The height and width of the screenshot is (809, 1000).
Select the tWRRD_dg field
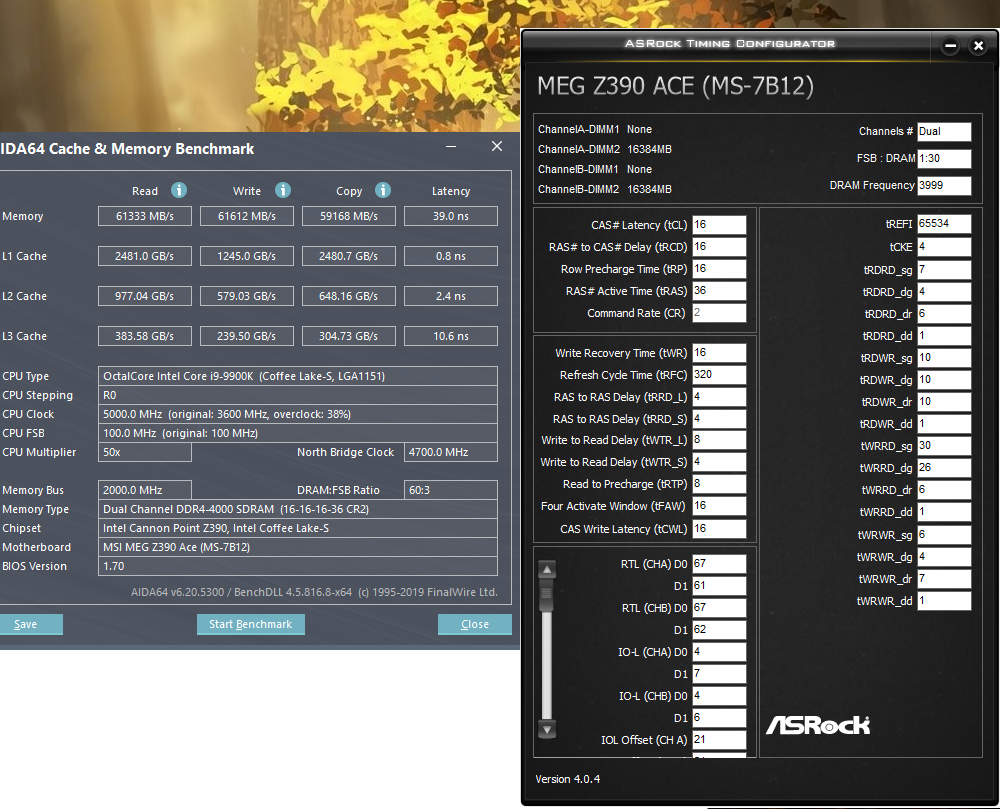[944, 468]
